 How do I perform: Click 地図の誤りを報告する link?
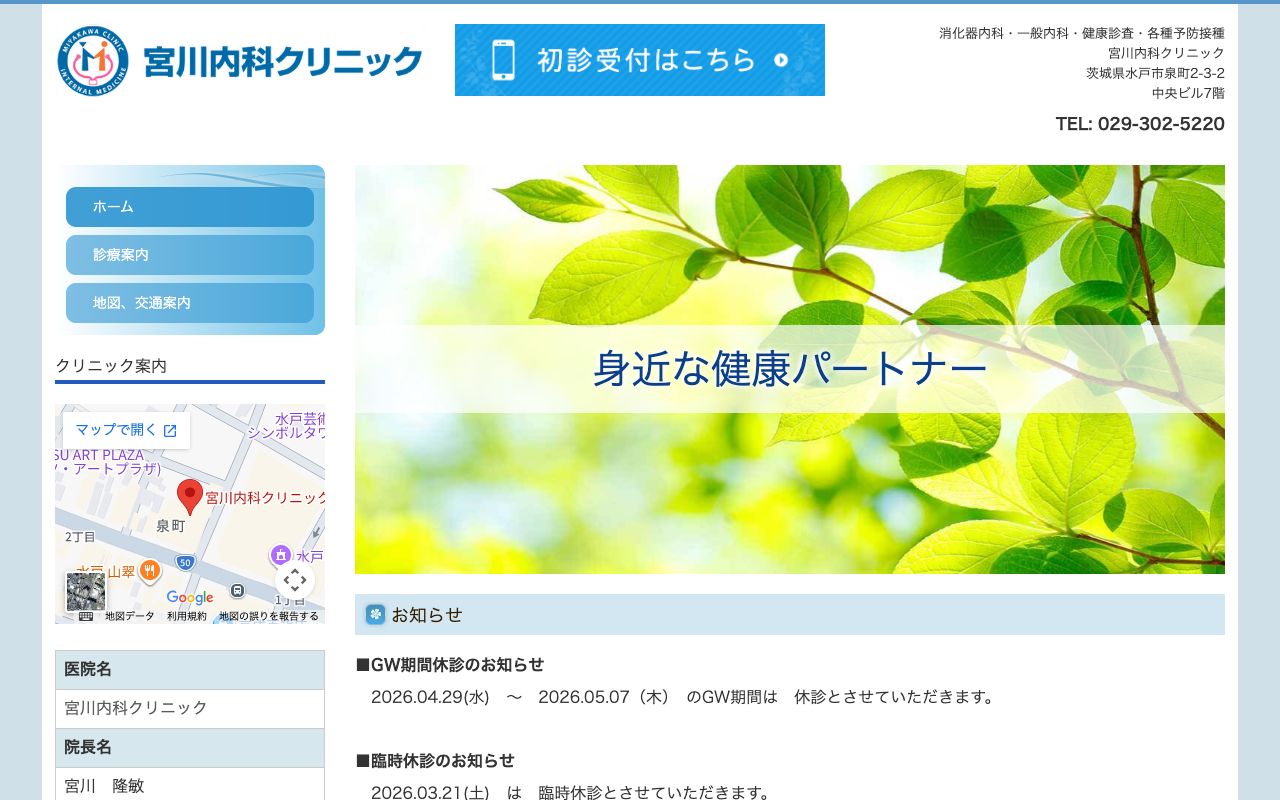click(x=269, y=616)
